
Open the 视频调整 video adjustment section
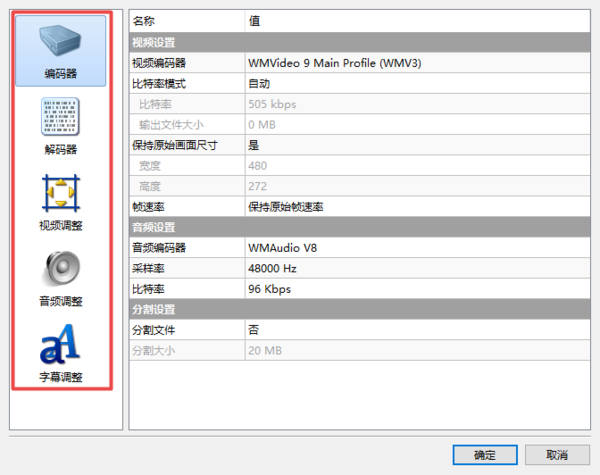coord(60,202)
